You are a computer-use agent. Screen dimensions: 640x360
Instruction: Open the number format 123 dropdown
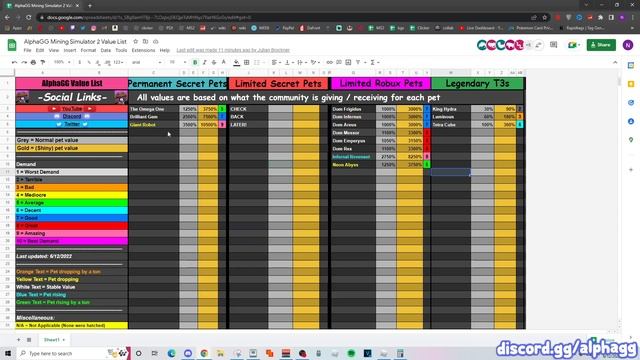(119, 62)
